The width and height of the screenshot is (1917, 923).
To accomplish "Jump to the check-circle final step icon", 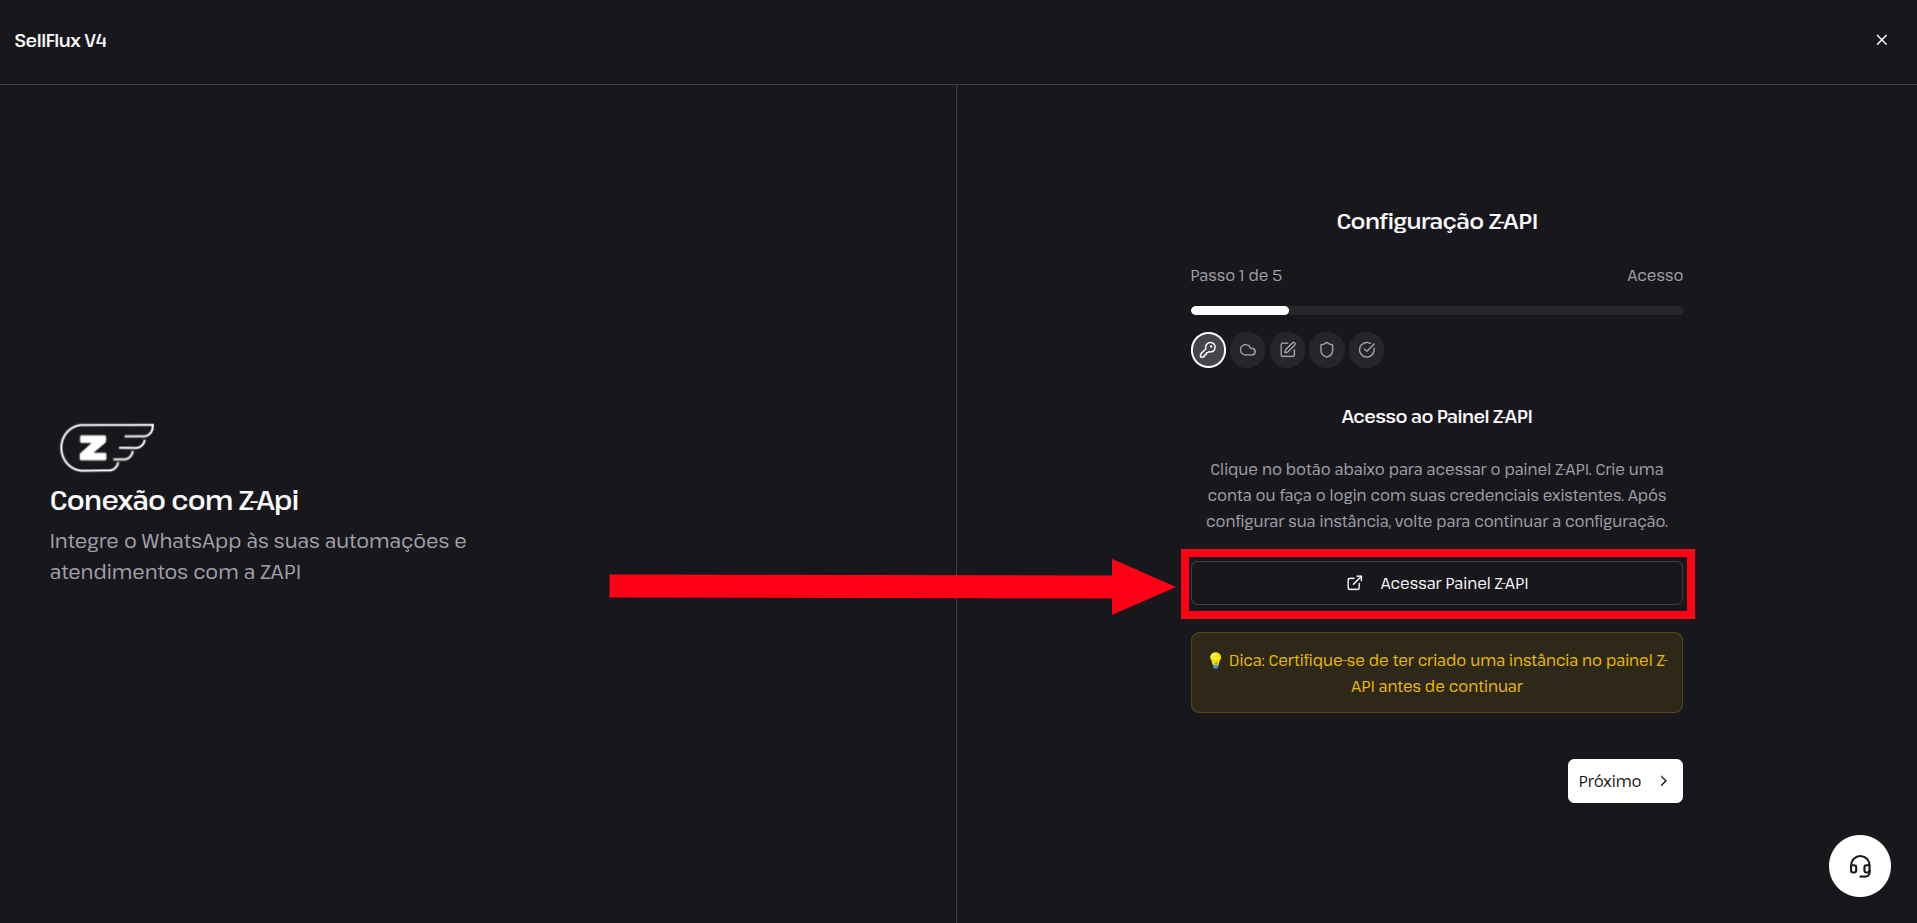I will coord(1367,350).
